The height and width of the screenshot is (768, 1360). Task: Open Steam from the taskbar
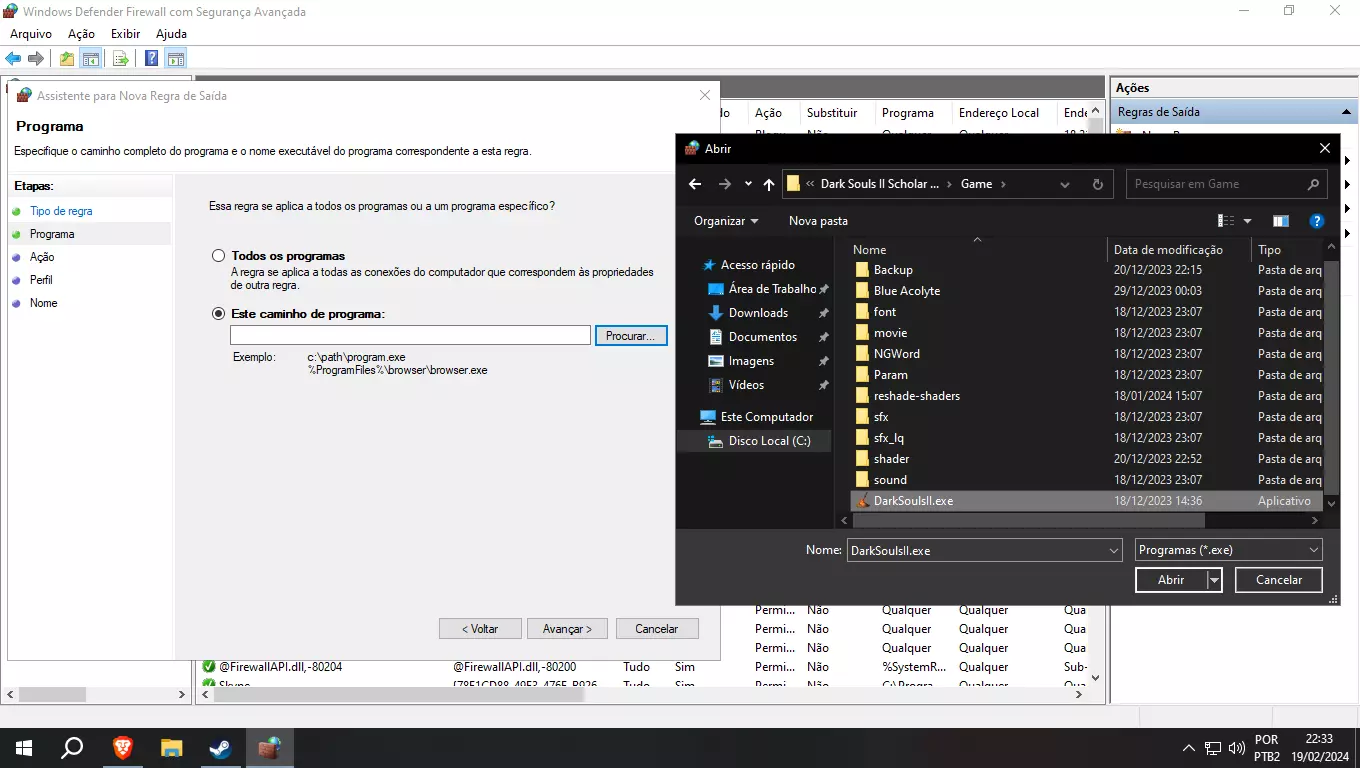point(220,748)
